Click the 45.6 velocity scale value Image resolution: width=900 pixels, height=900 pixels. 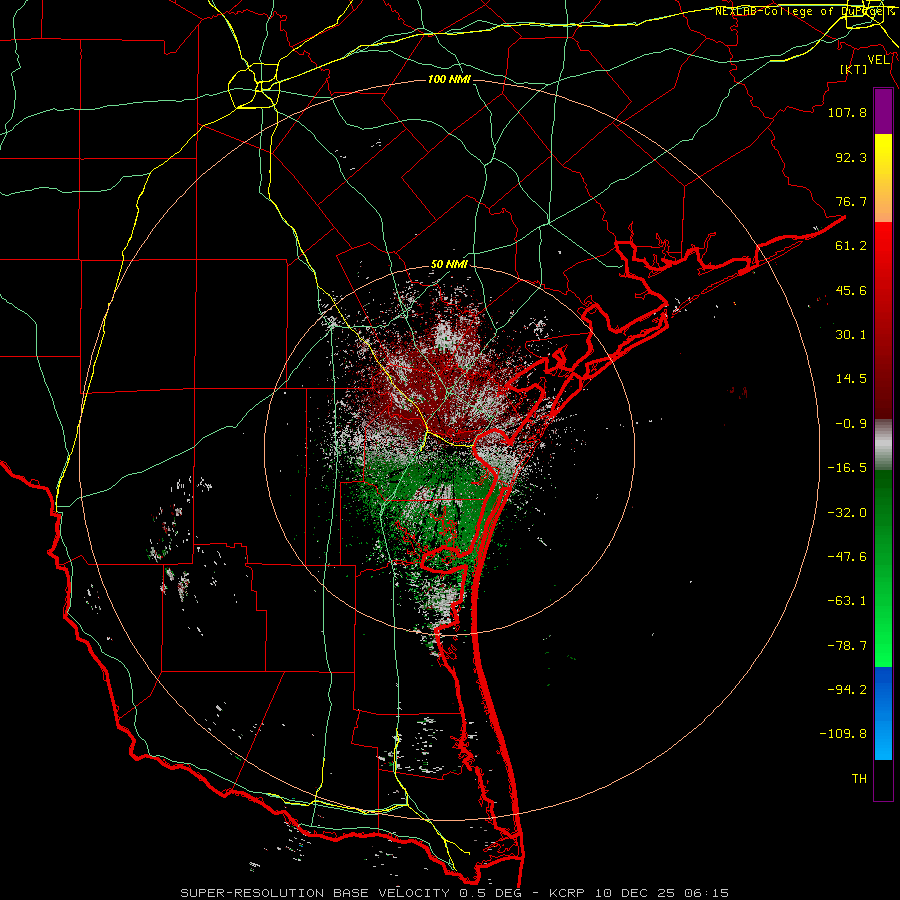click(x=851, y=290)
